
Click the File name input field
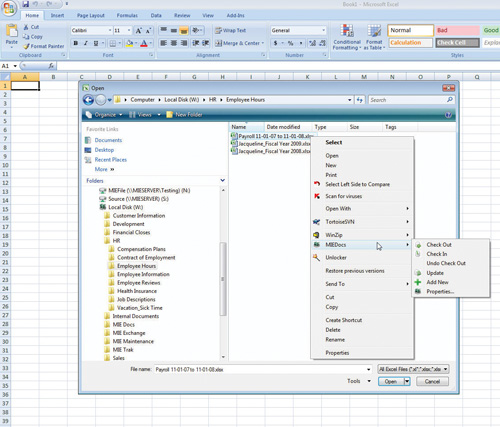pos(263,370)
